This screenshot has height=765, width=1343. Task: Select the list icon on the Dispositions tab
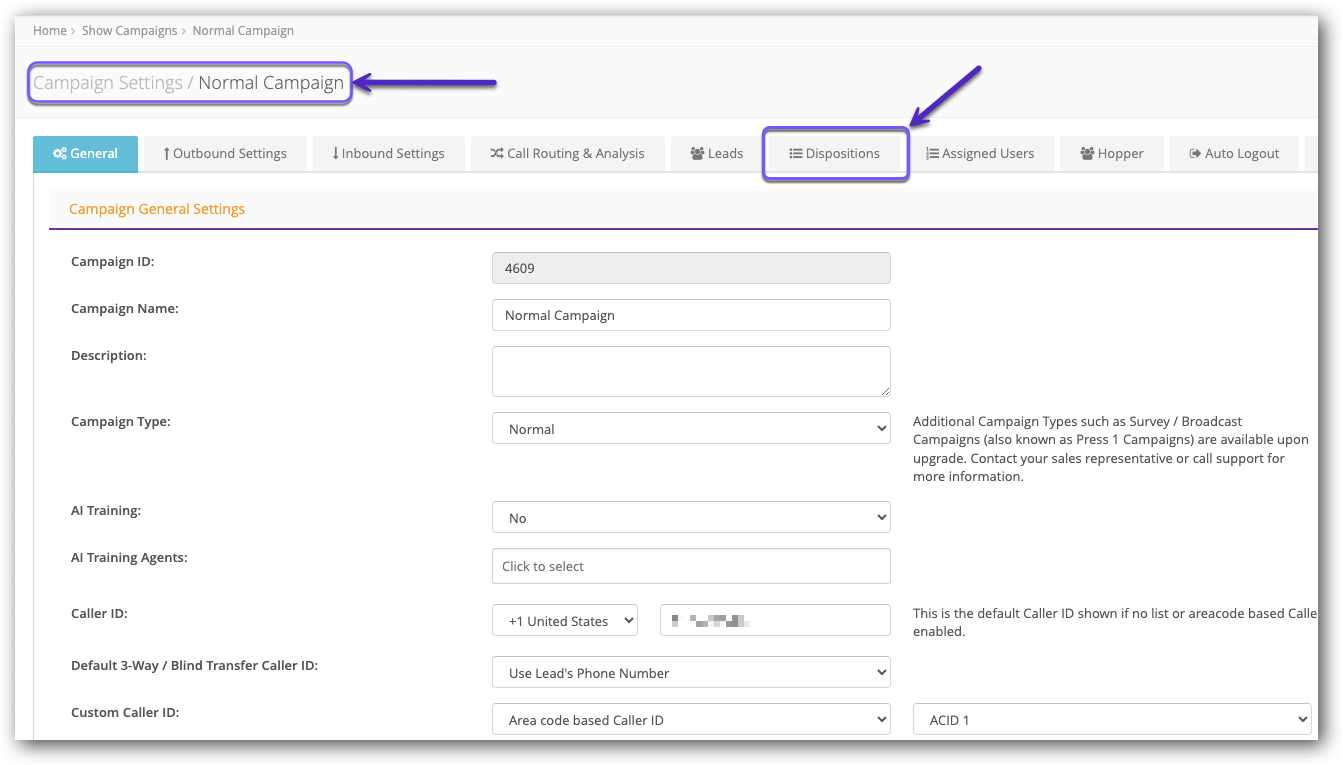[794, 153]
